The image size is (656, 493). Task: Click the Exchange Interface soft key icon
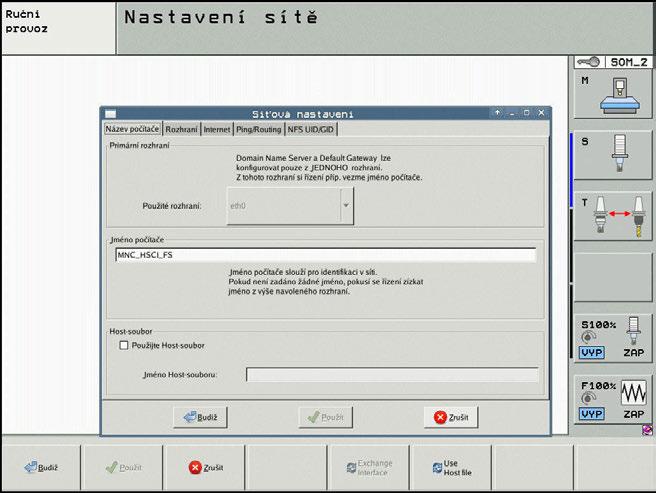pos(351,468)
